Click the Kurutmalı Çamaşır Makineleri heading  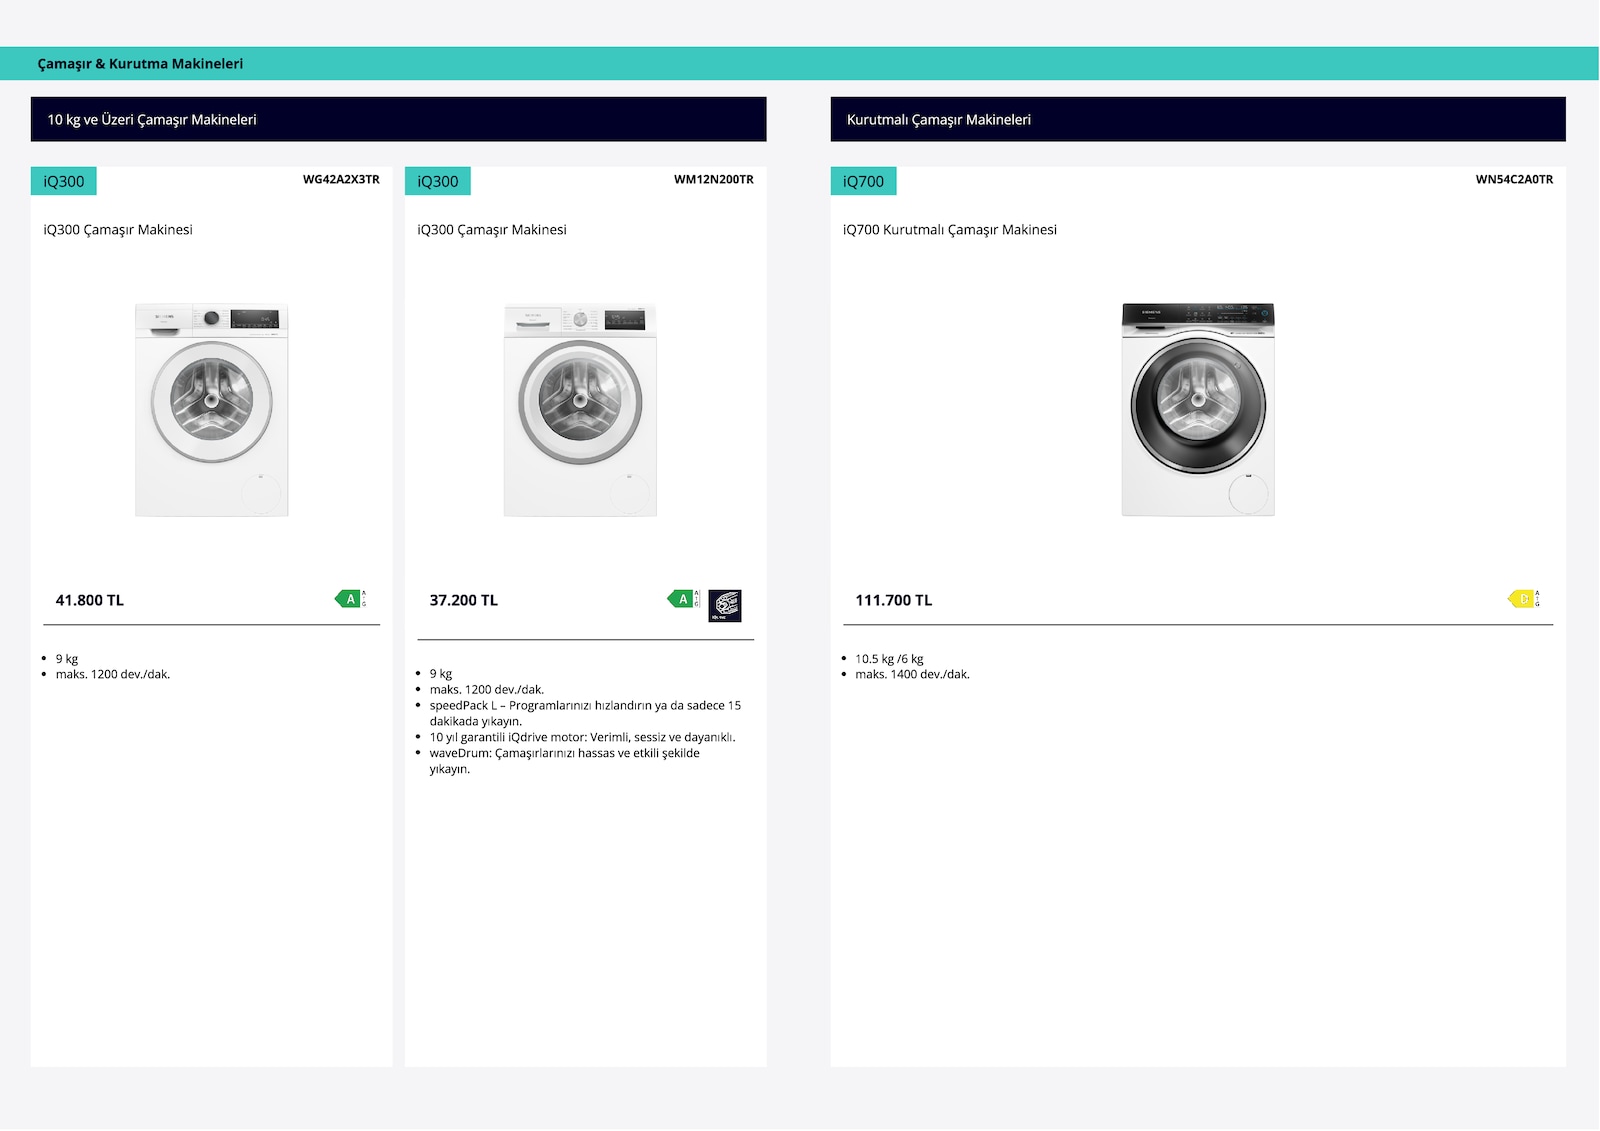939,119
